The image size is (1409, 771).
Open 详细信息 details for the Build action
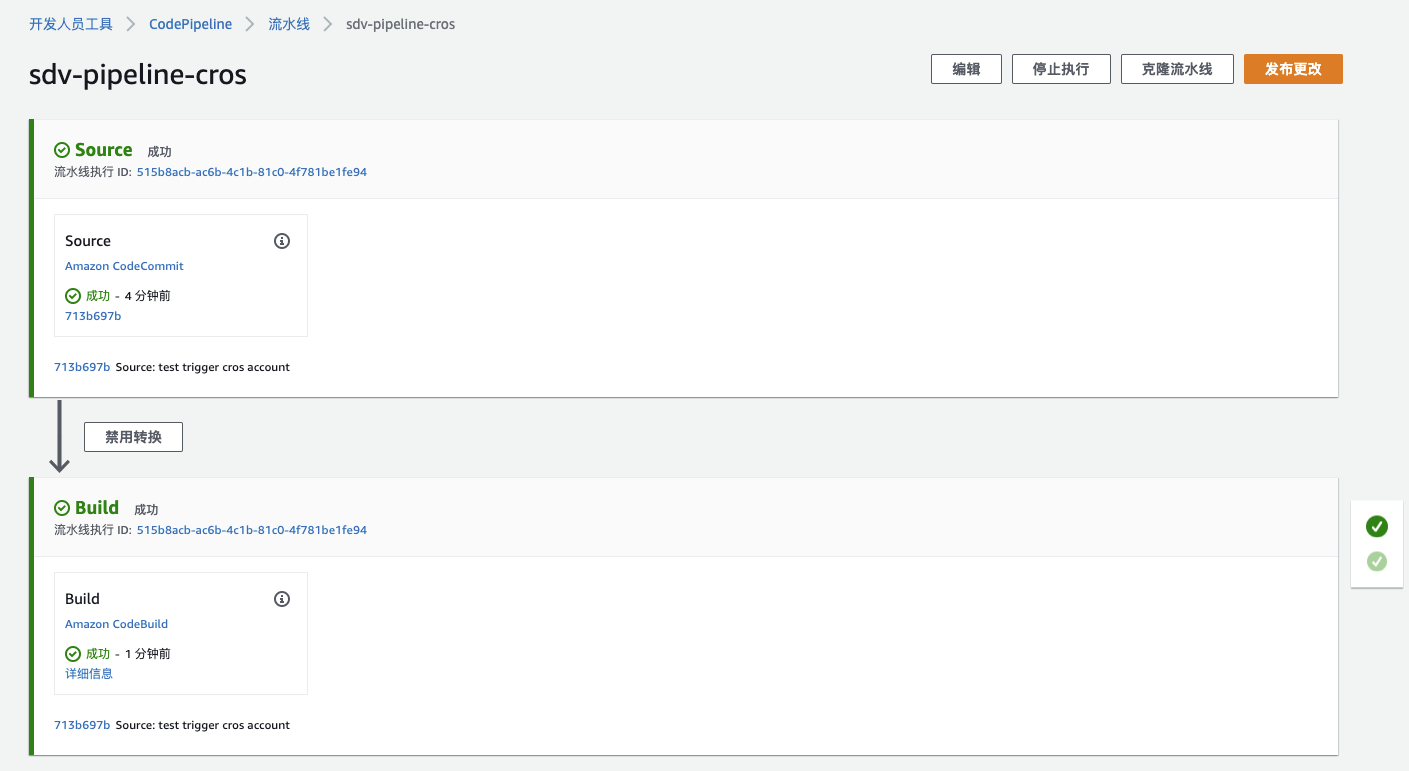point(89,674)
